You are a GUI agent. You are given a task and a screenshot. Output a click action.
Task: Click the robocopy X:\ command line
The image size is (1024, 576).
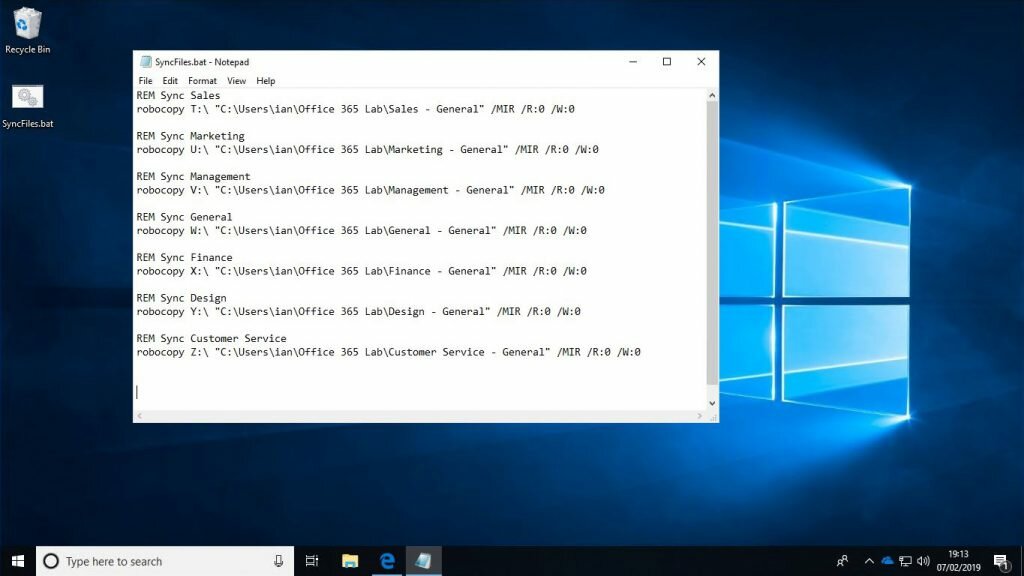coord(362,271)
